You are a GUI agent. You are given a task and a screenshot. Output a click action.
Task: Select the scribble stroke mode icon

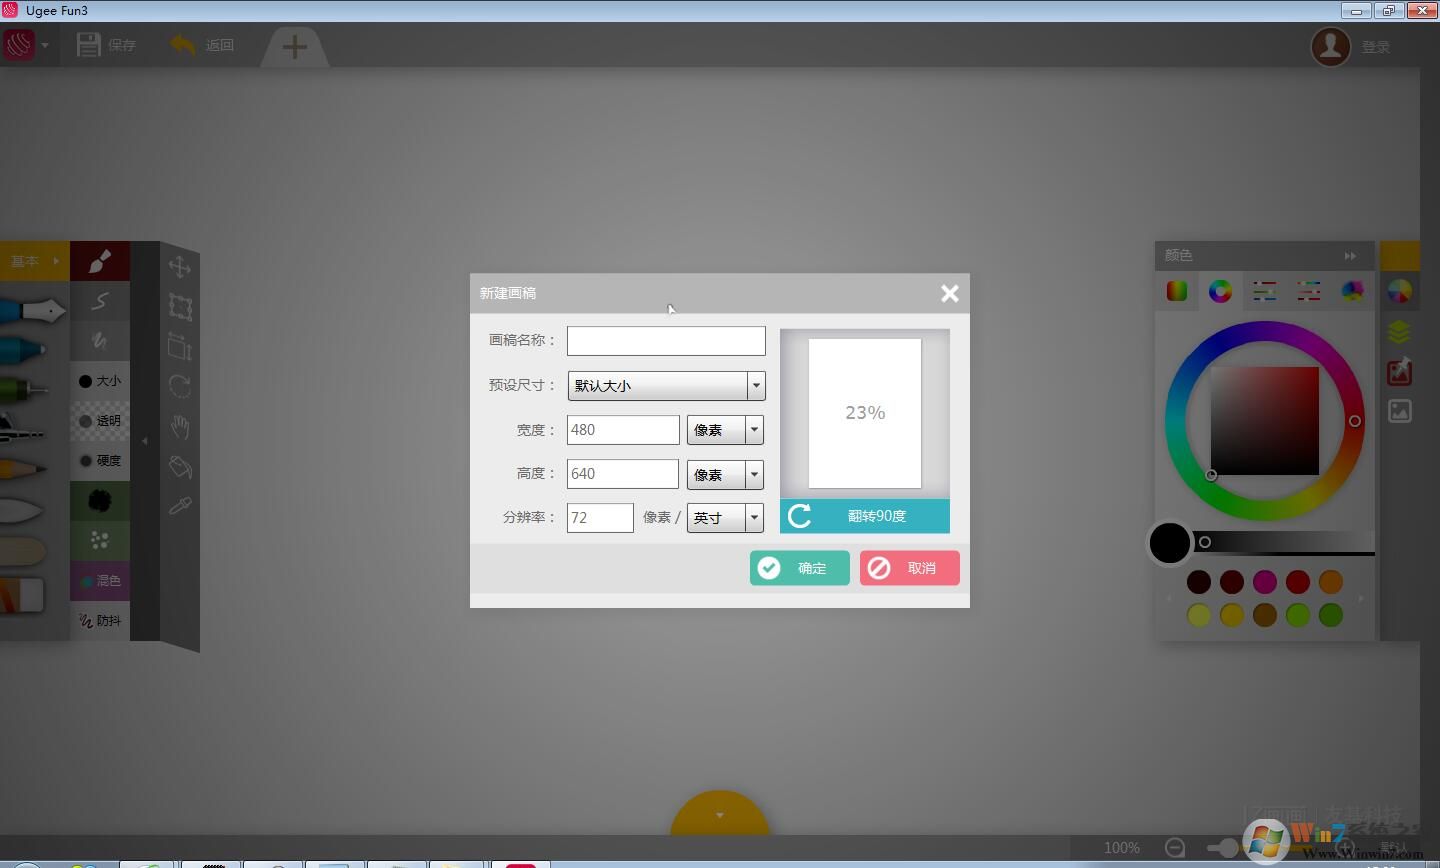click(100, 341)
